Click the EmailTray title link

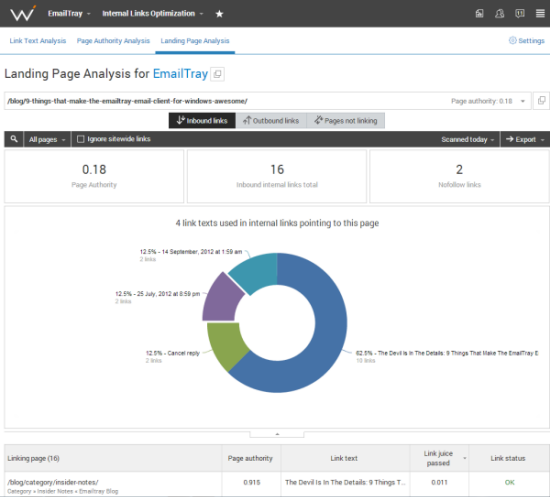coord(180,74)
